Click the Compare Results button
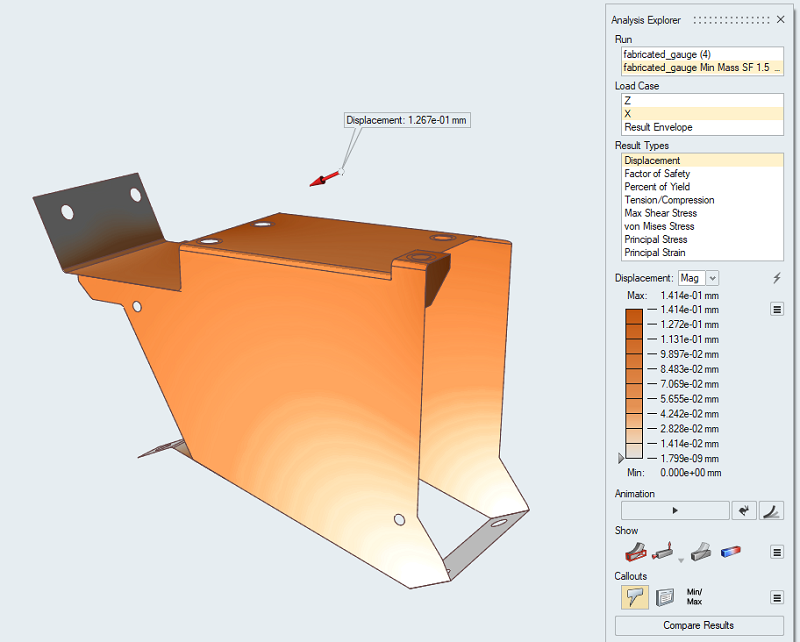Screen dimensions: 800x642 699,626
